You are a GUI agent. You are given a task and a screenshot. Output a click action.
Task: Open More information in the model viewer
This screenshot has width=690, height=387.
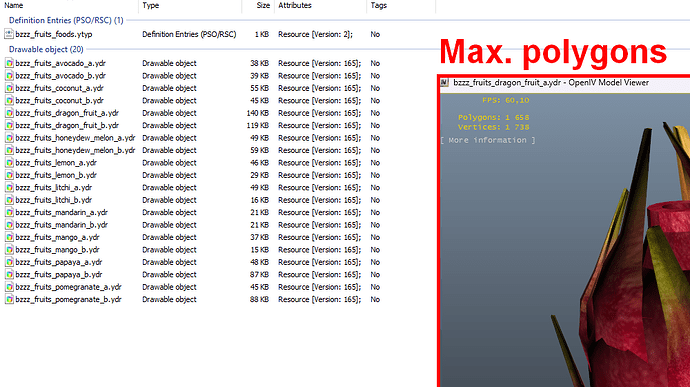pyautogui.click(x=488, y=140)
